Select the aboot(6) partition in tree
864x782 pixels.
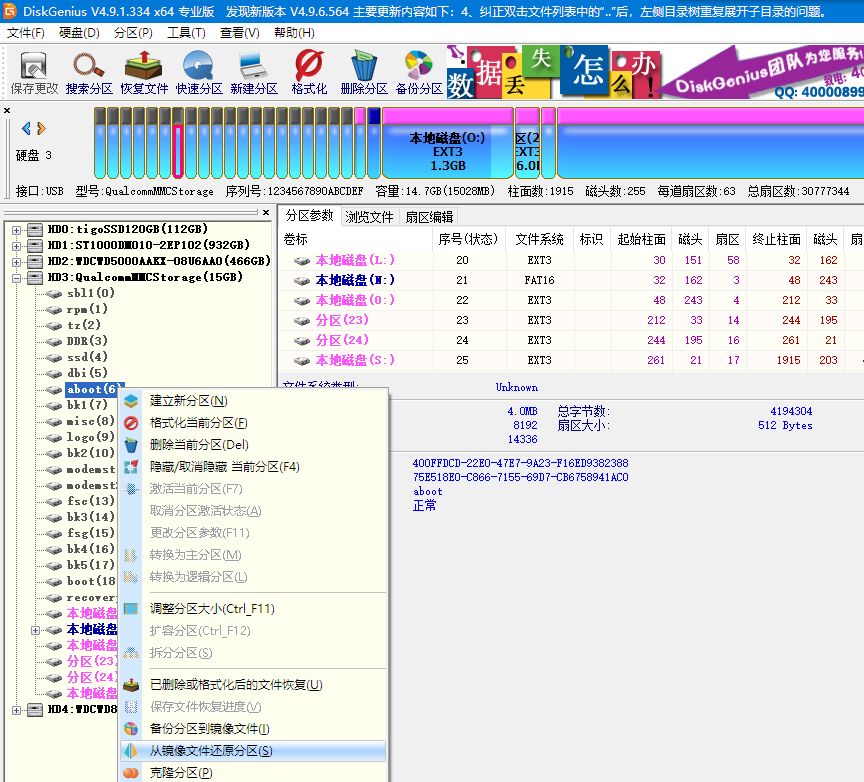[94, 389]
